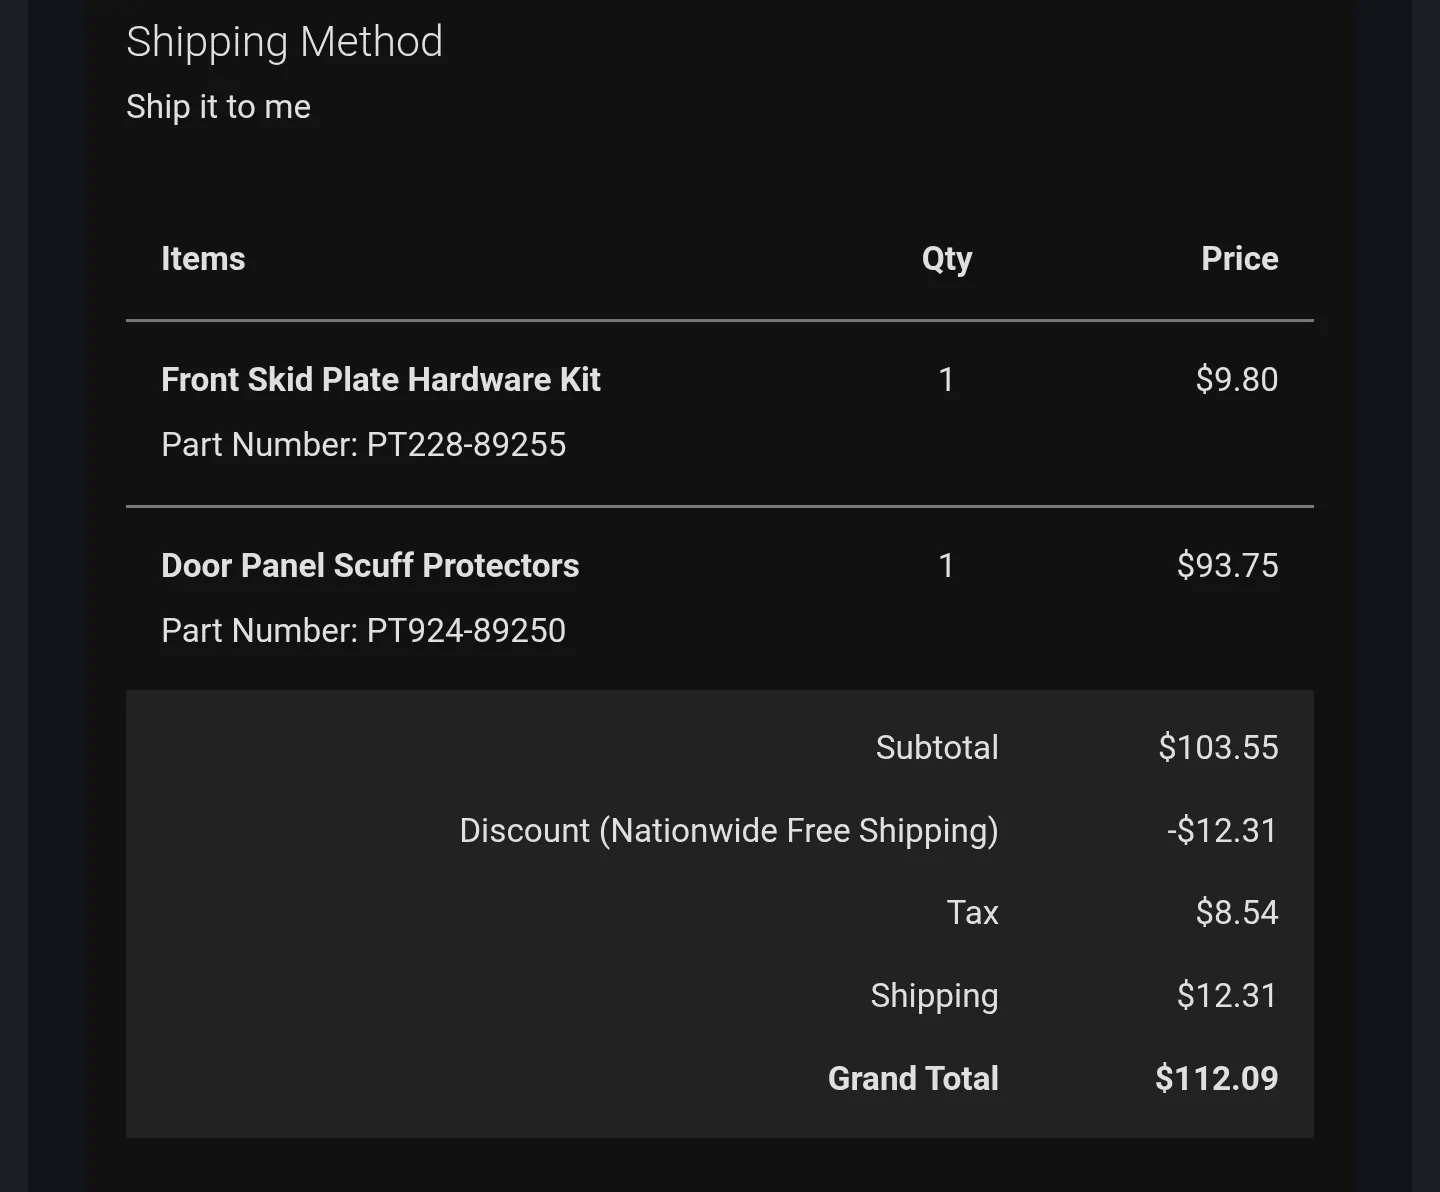Screen dimensions: 1440x1192
Task: Click the Nationwide Free Shipping discount label
Action: [728, 831]
